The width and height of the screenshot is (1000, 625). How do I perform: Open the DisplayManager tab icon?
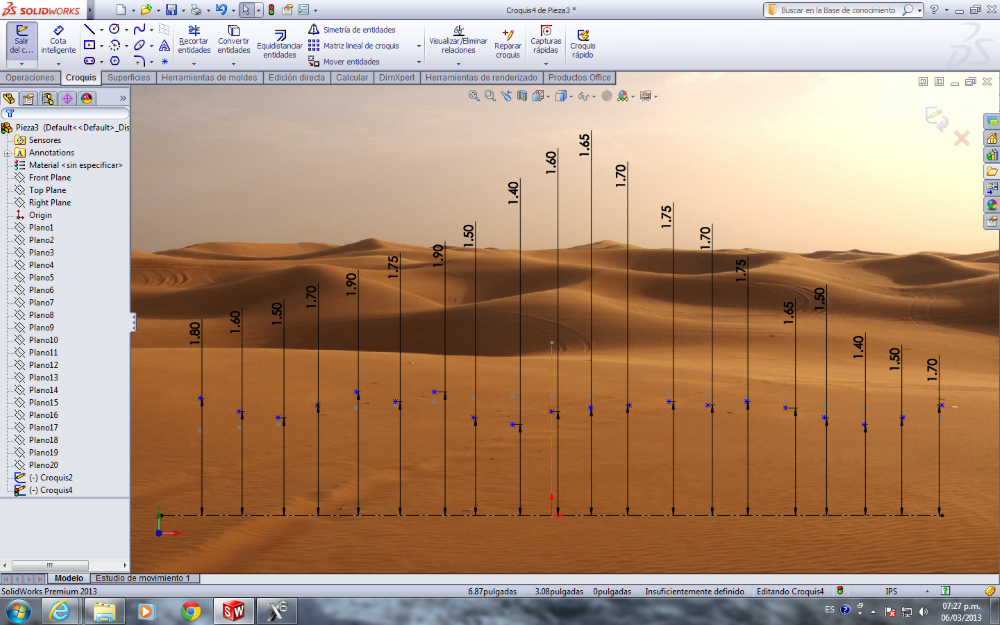(x=87, y=98)
